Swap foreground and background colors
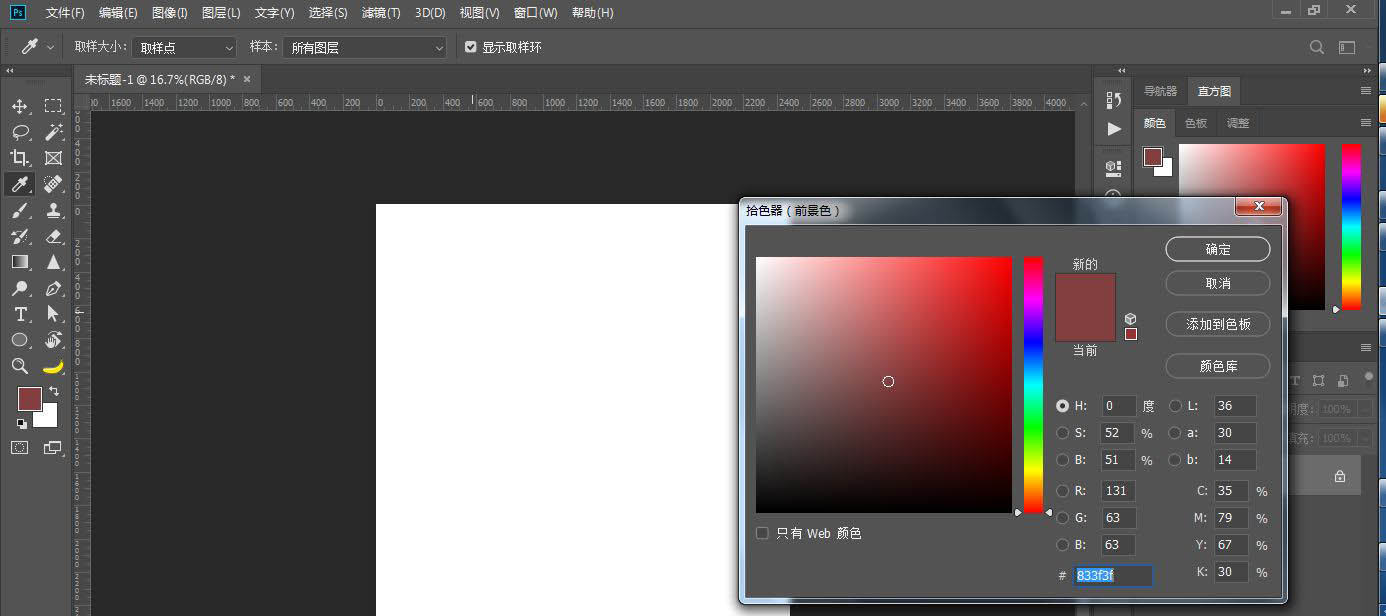 click(x=54, y=391)
